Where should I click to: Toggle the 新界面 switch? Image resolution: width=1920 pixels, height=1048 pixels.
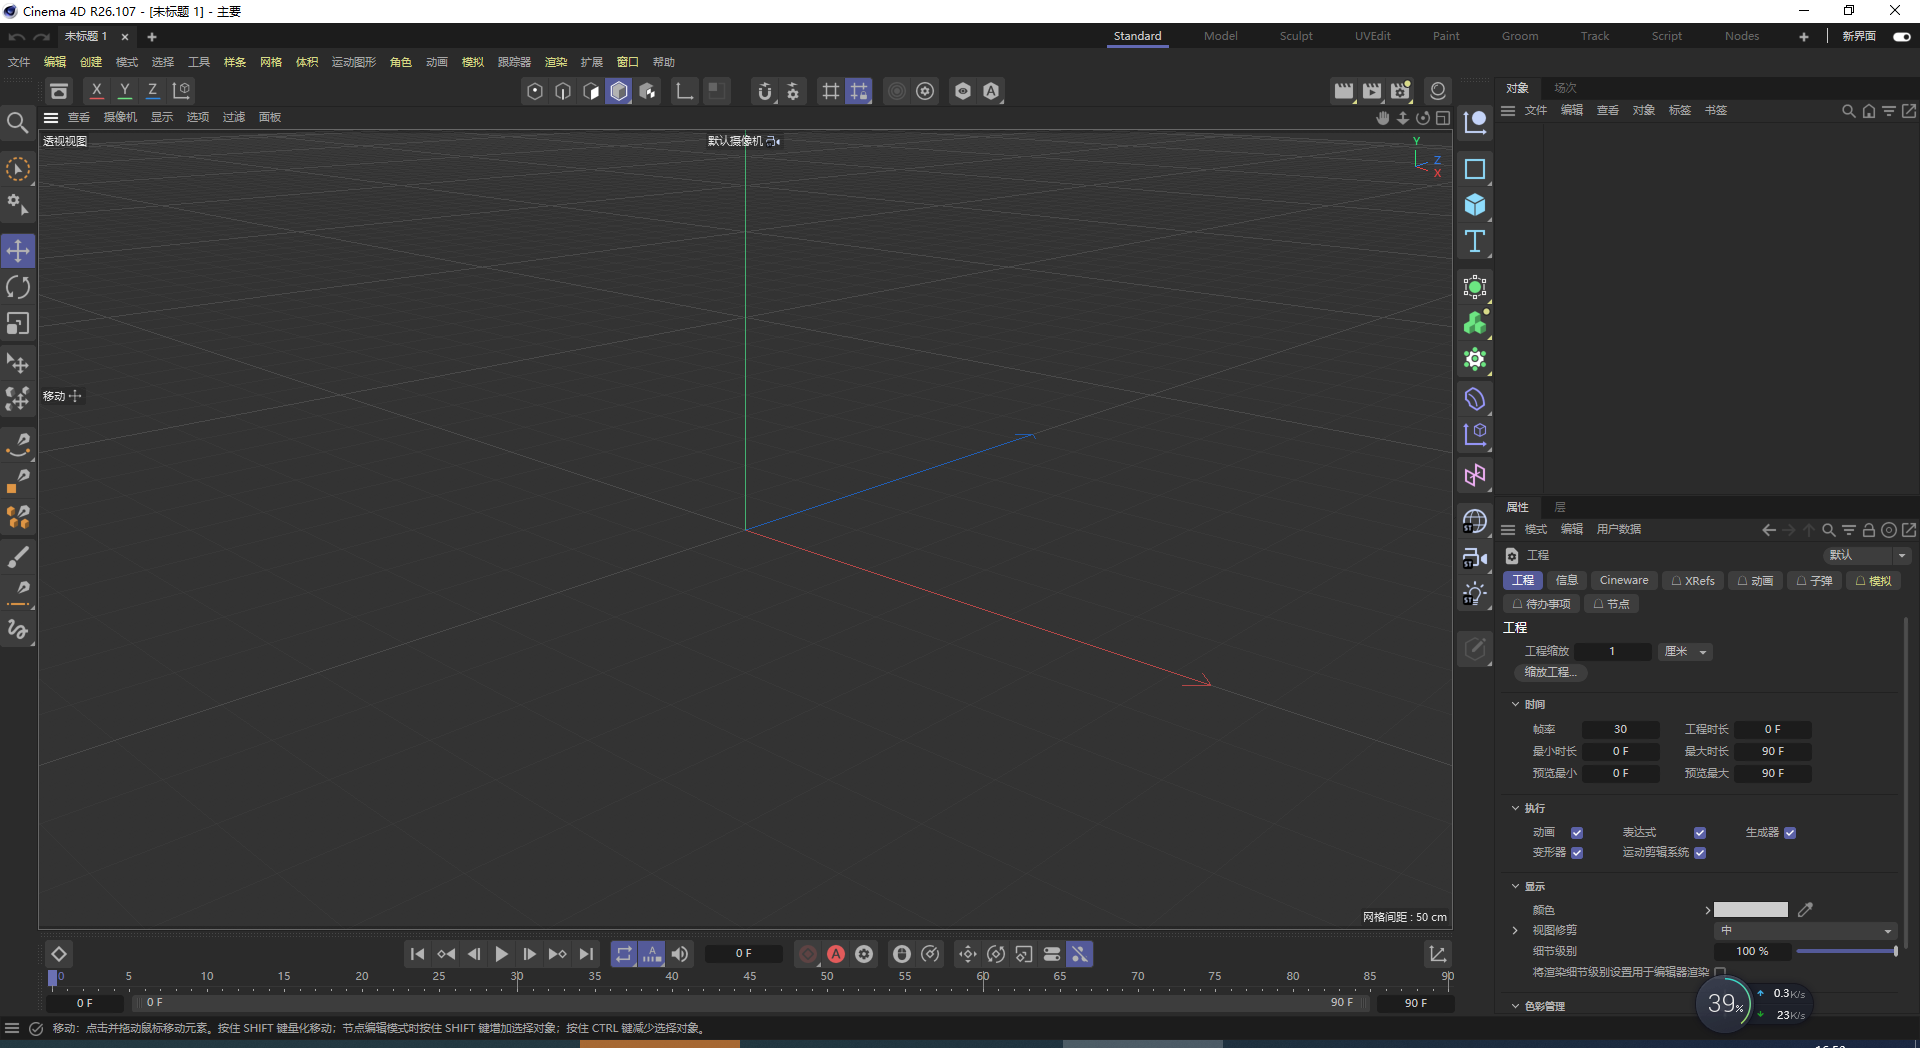(x=1902, y=36)
